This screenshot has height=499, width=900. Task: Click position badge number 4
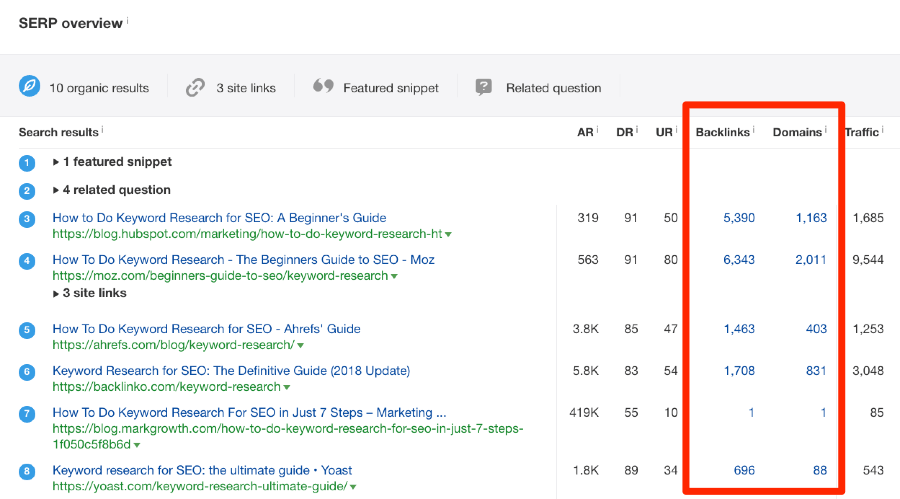tap(27, 261)
